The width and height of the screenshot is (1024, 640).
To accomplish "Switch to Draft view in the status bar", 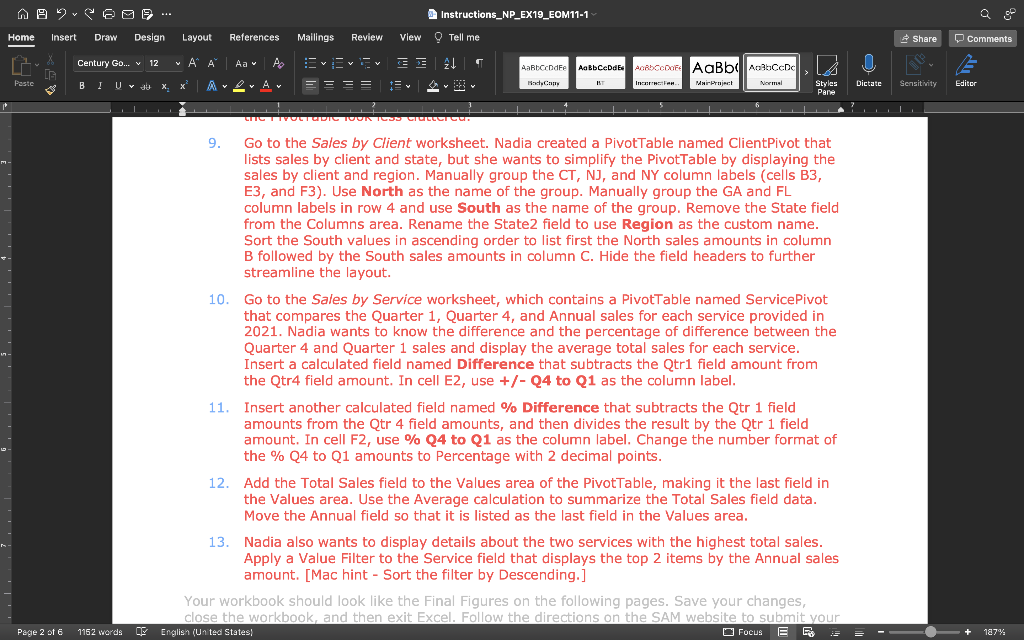I will coord(859,632).
